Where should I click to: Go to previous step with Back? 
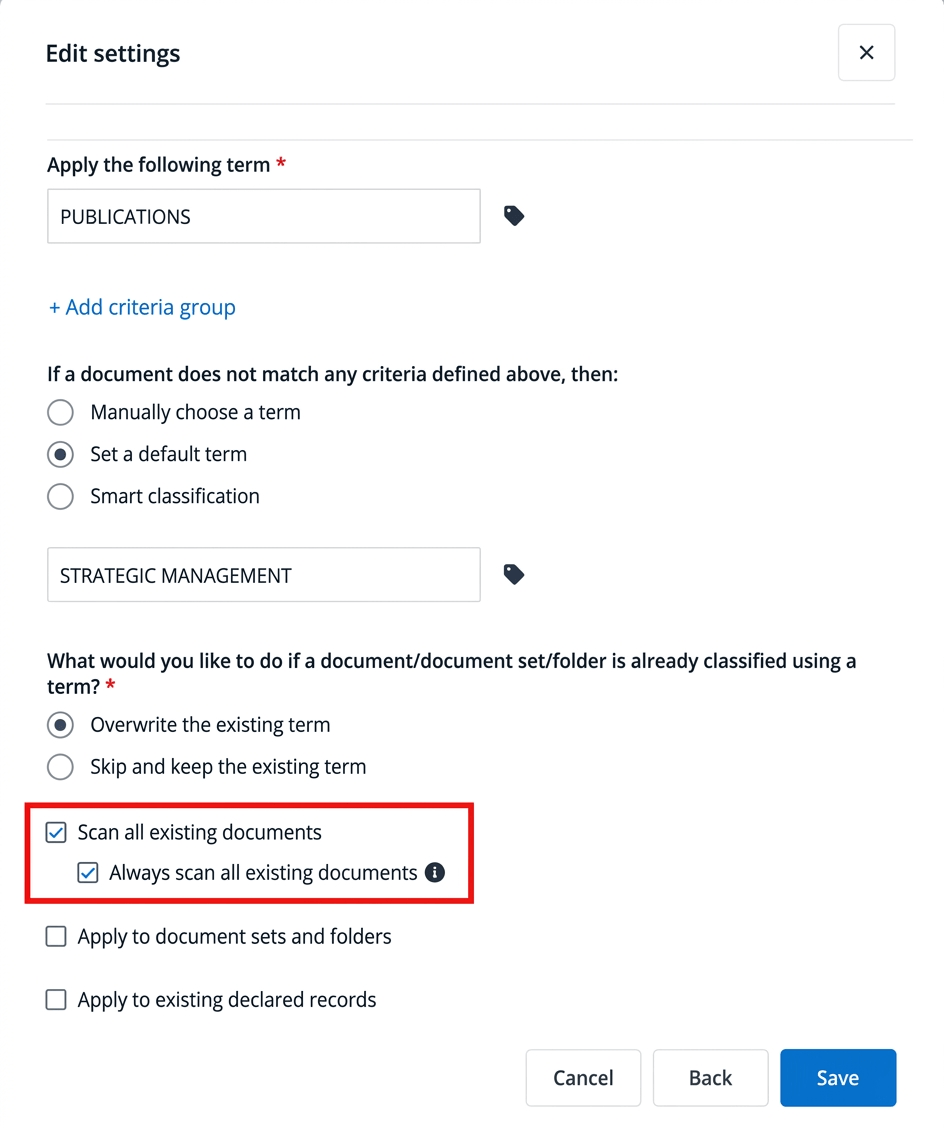click(x=710, y=1078)
